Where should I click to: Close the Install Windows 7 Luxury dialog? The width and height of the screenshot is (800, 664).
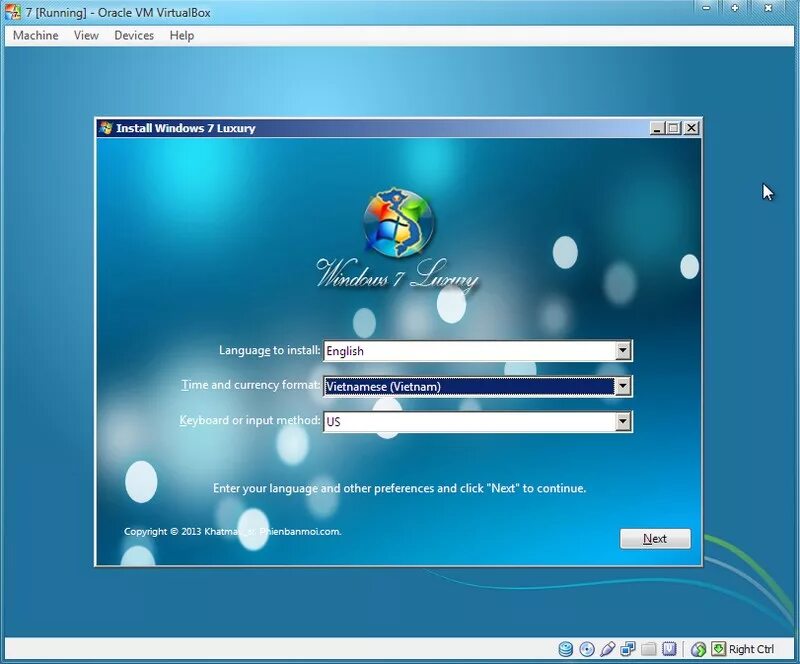(x=691, y=128)
